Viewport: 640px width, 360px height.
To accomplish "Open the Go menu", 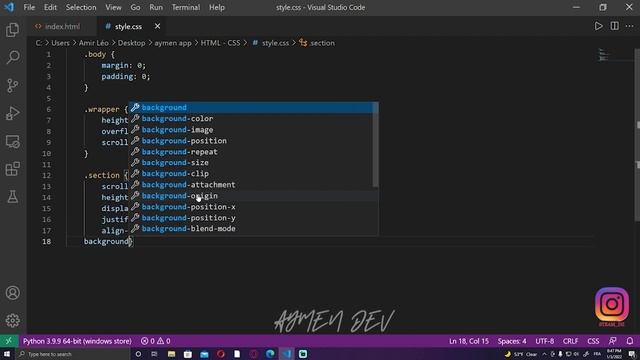I will (135, 7).
